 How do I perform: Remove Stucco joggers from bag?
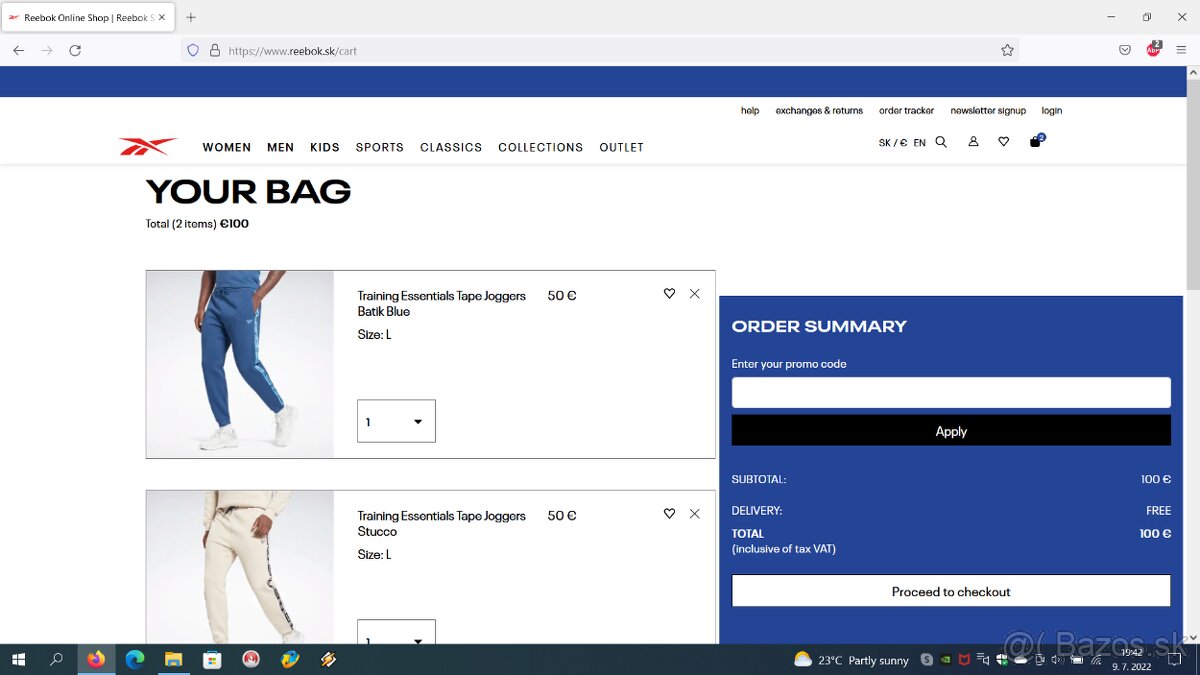tap(695, 514)
